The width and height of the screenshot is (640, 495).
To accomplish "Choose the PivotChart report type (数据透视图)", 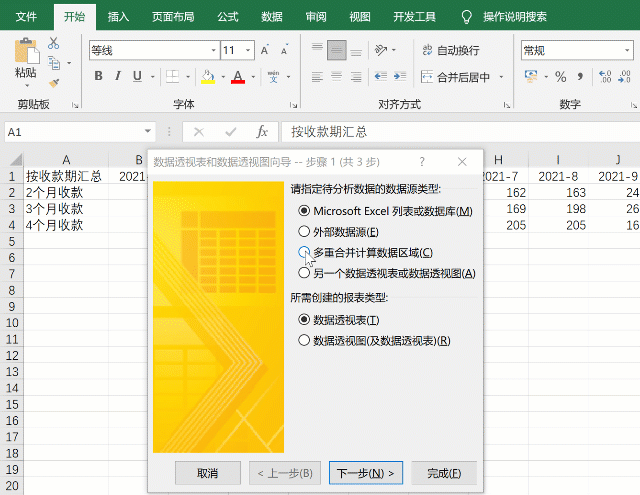I will (305, 340).
